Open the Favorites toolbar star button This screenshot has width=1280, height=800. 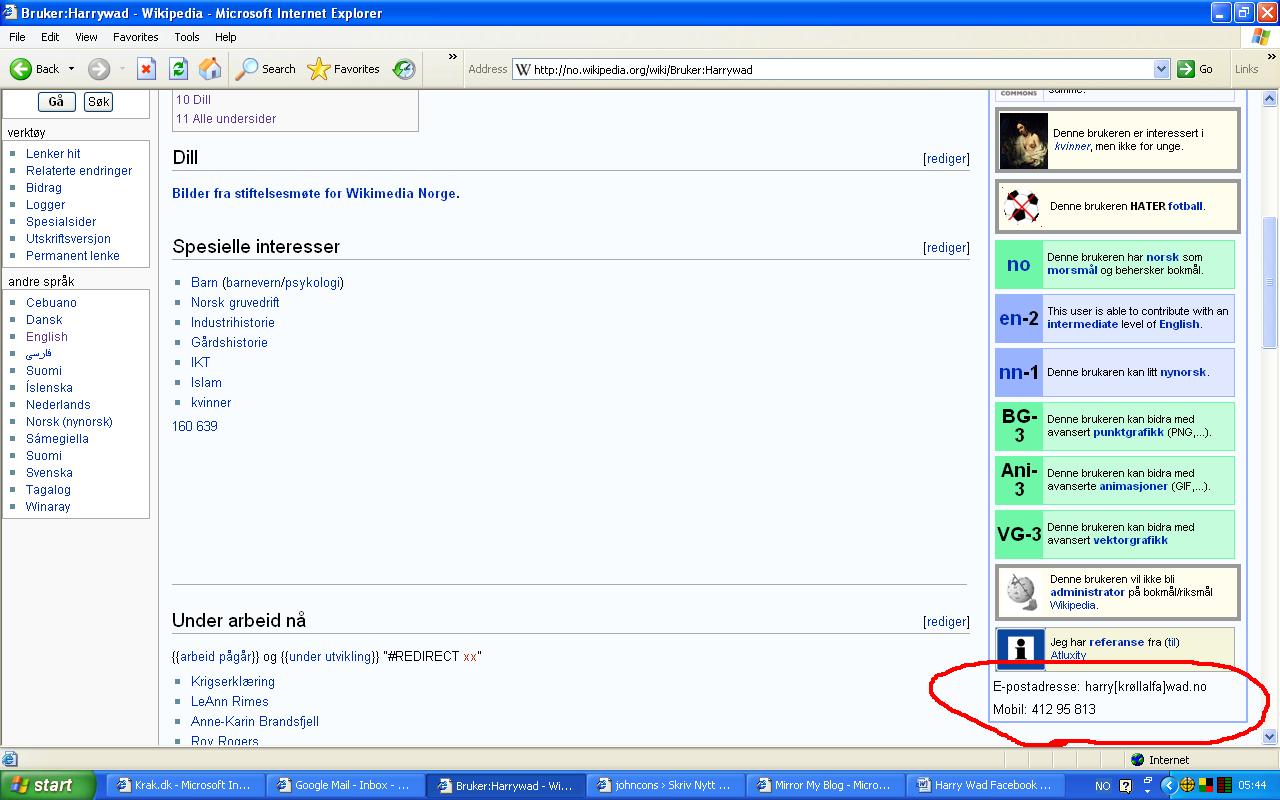click(343, 69)
